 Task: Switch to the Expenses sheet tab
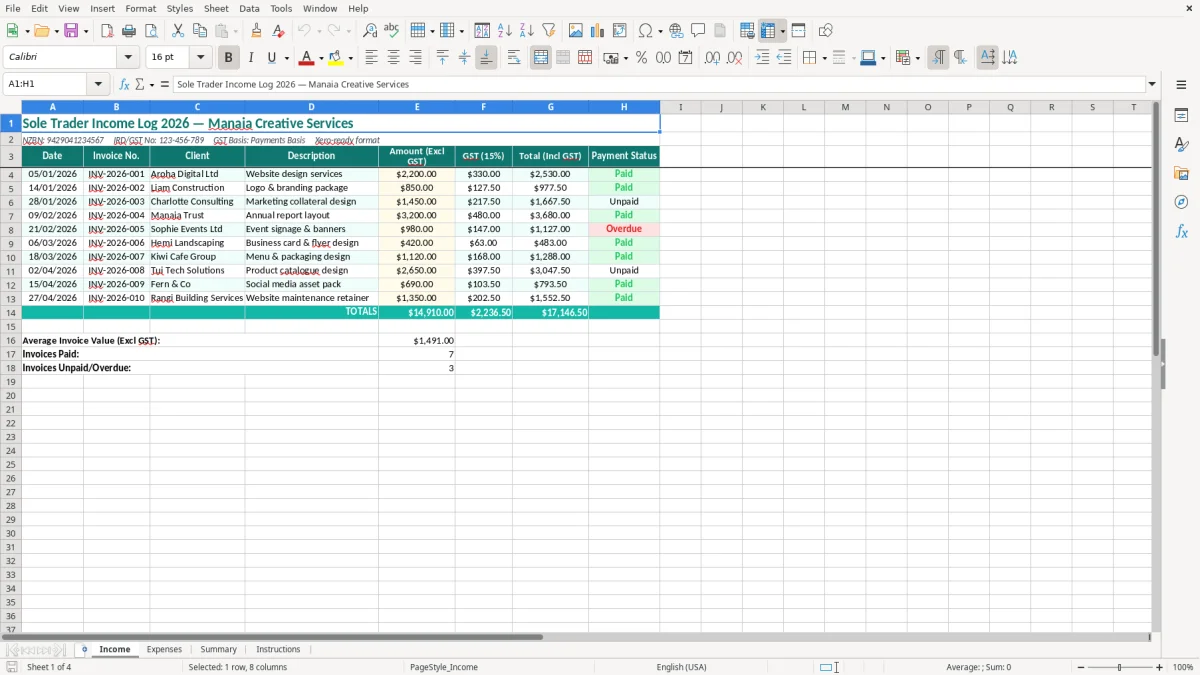164,650
